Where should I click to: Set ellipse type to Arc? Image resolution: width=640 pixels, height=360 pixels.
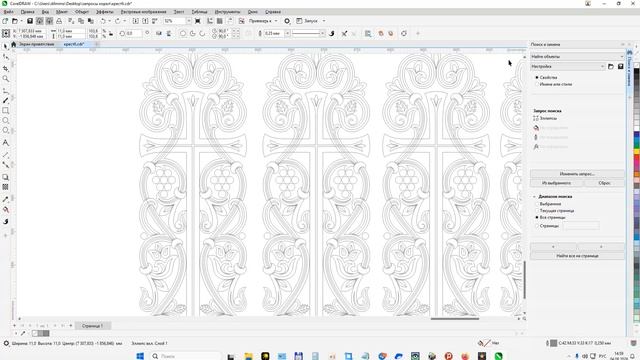point(202,33)
